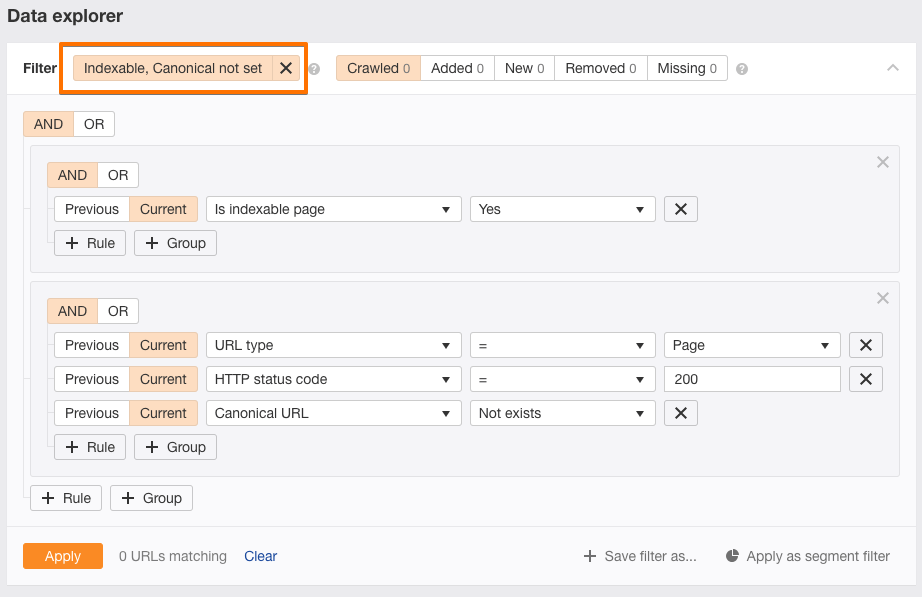The width and height of the screenshot is (922, 597).
Task: Remove the 'Indexable, Canonical not set' filter tag
Action: pyautogui.click(x=286, y=68)
